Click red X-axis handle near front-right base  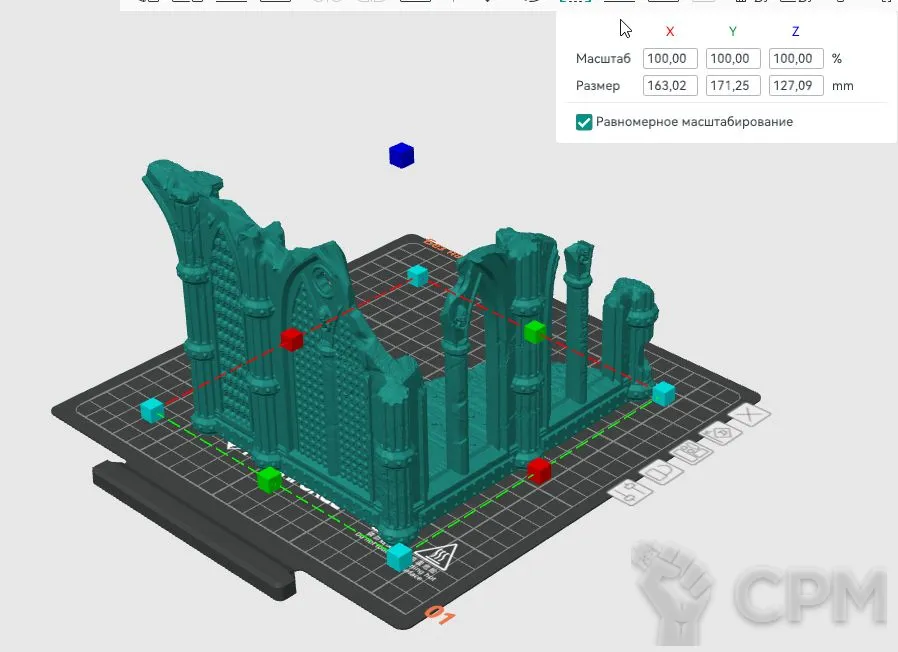pos(539,469)
